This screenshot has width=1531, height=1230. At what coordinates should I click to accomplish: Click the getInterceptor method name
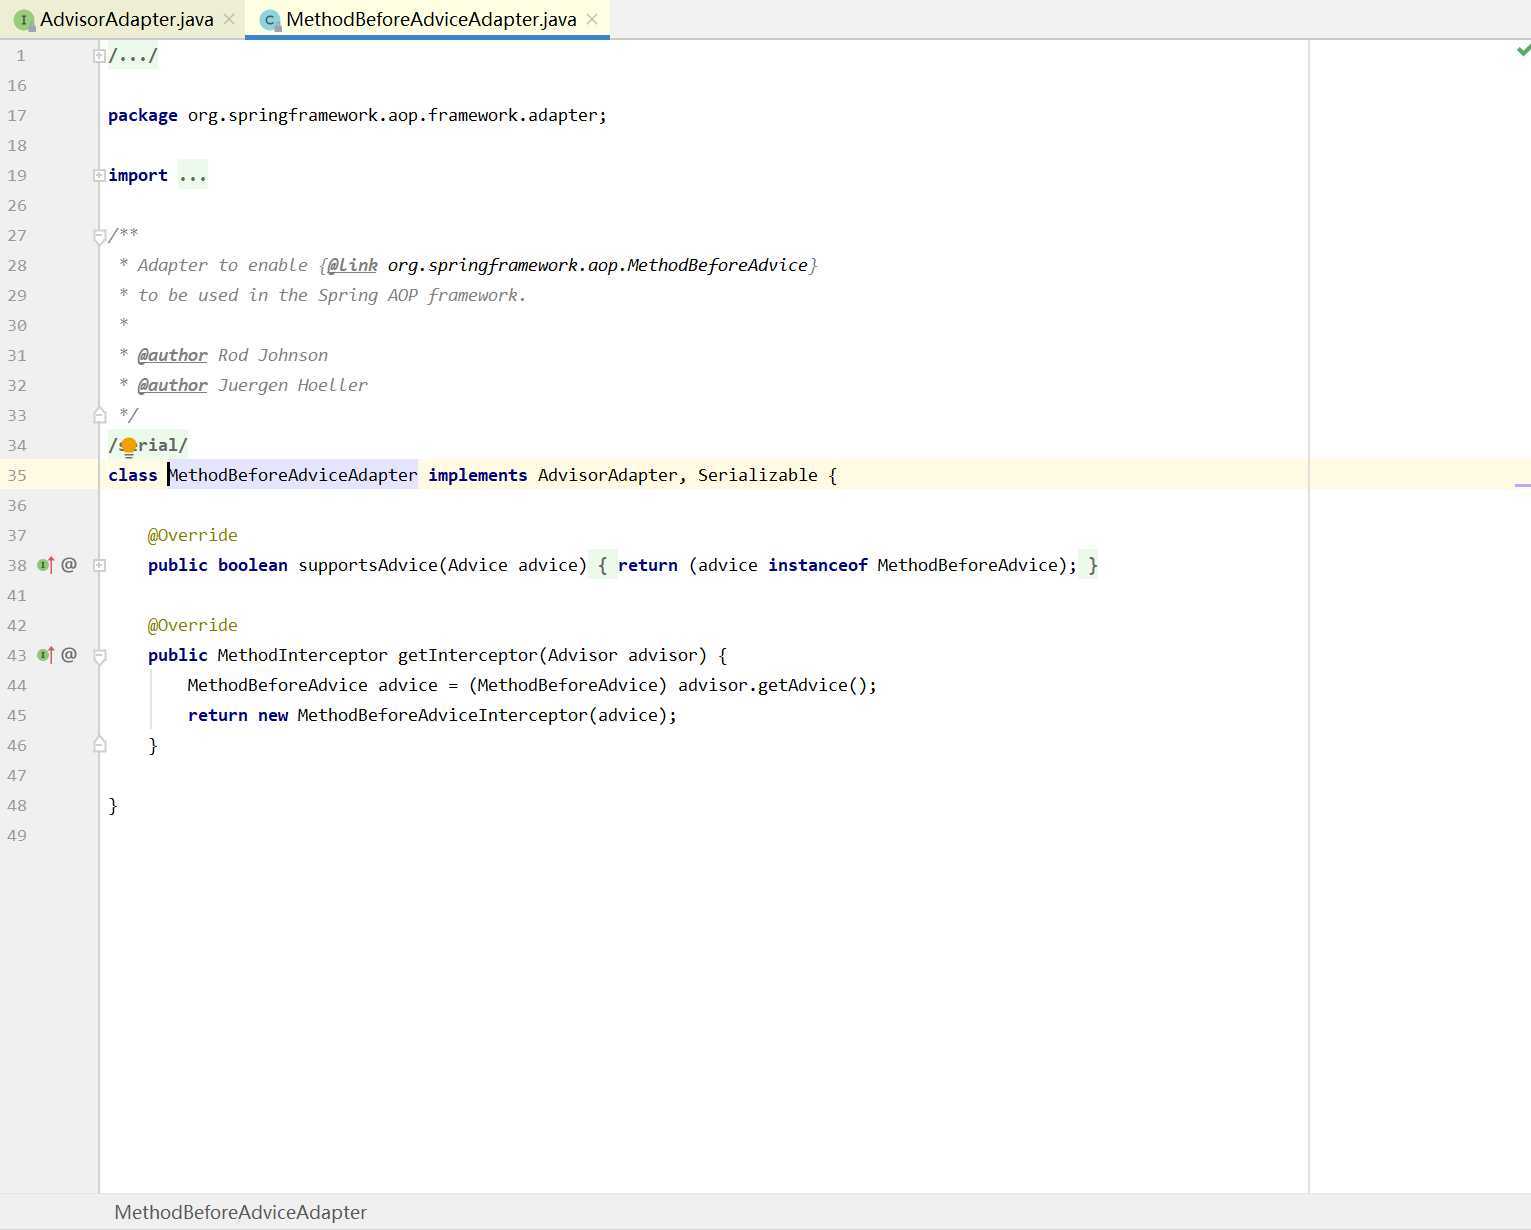point(467,655)
